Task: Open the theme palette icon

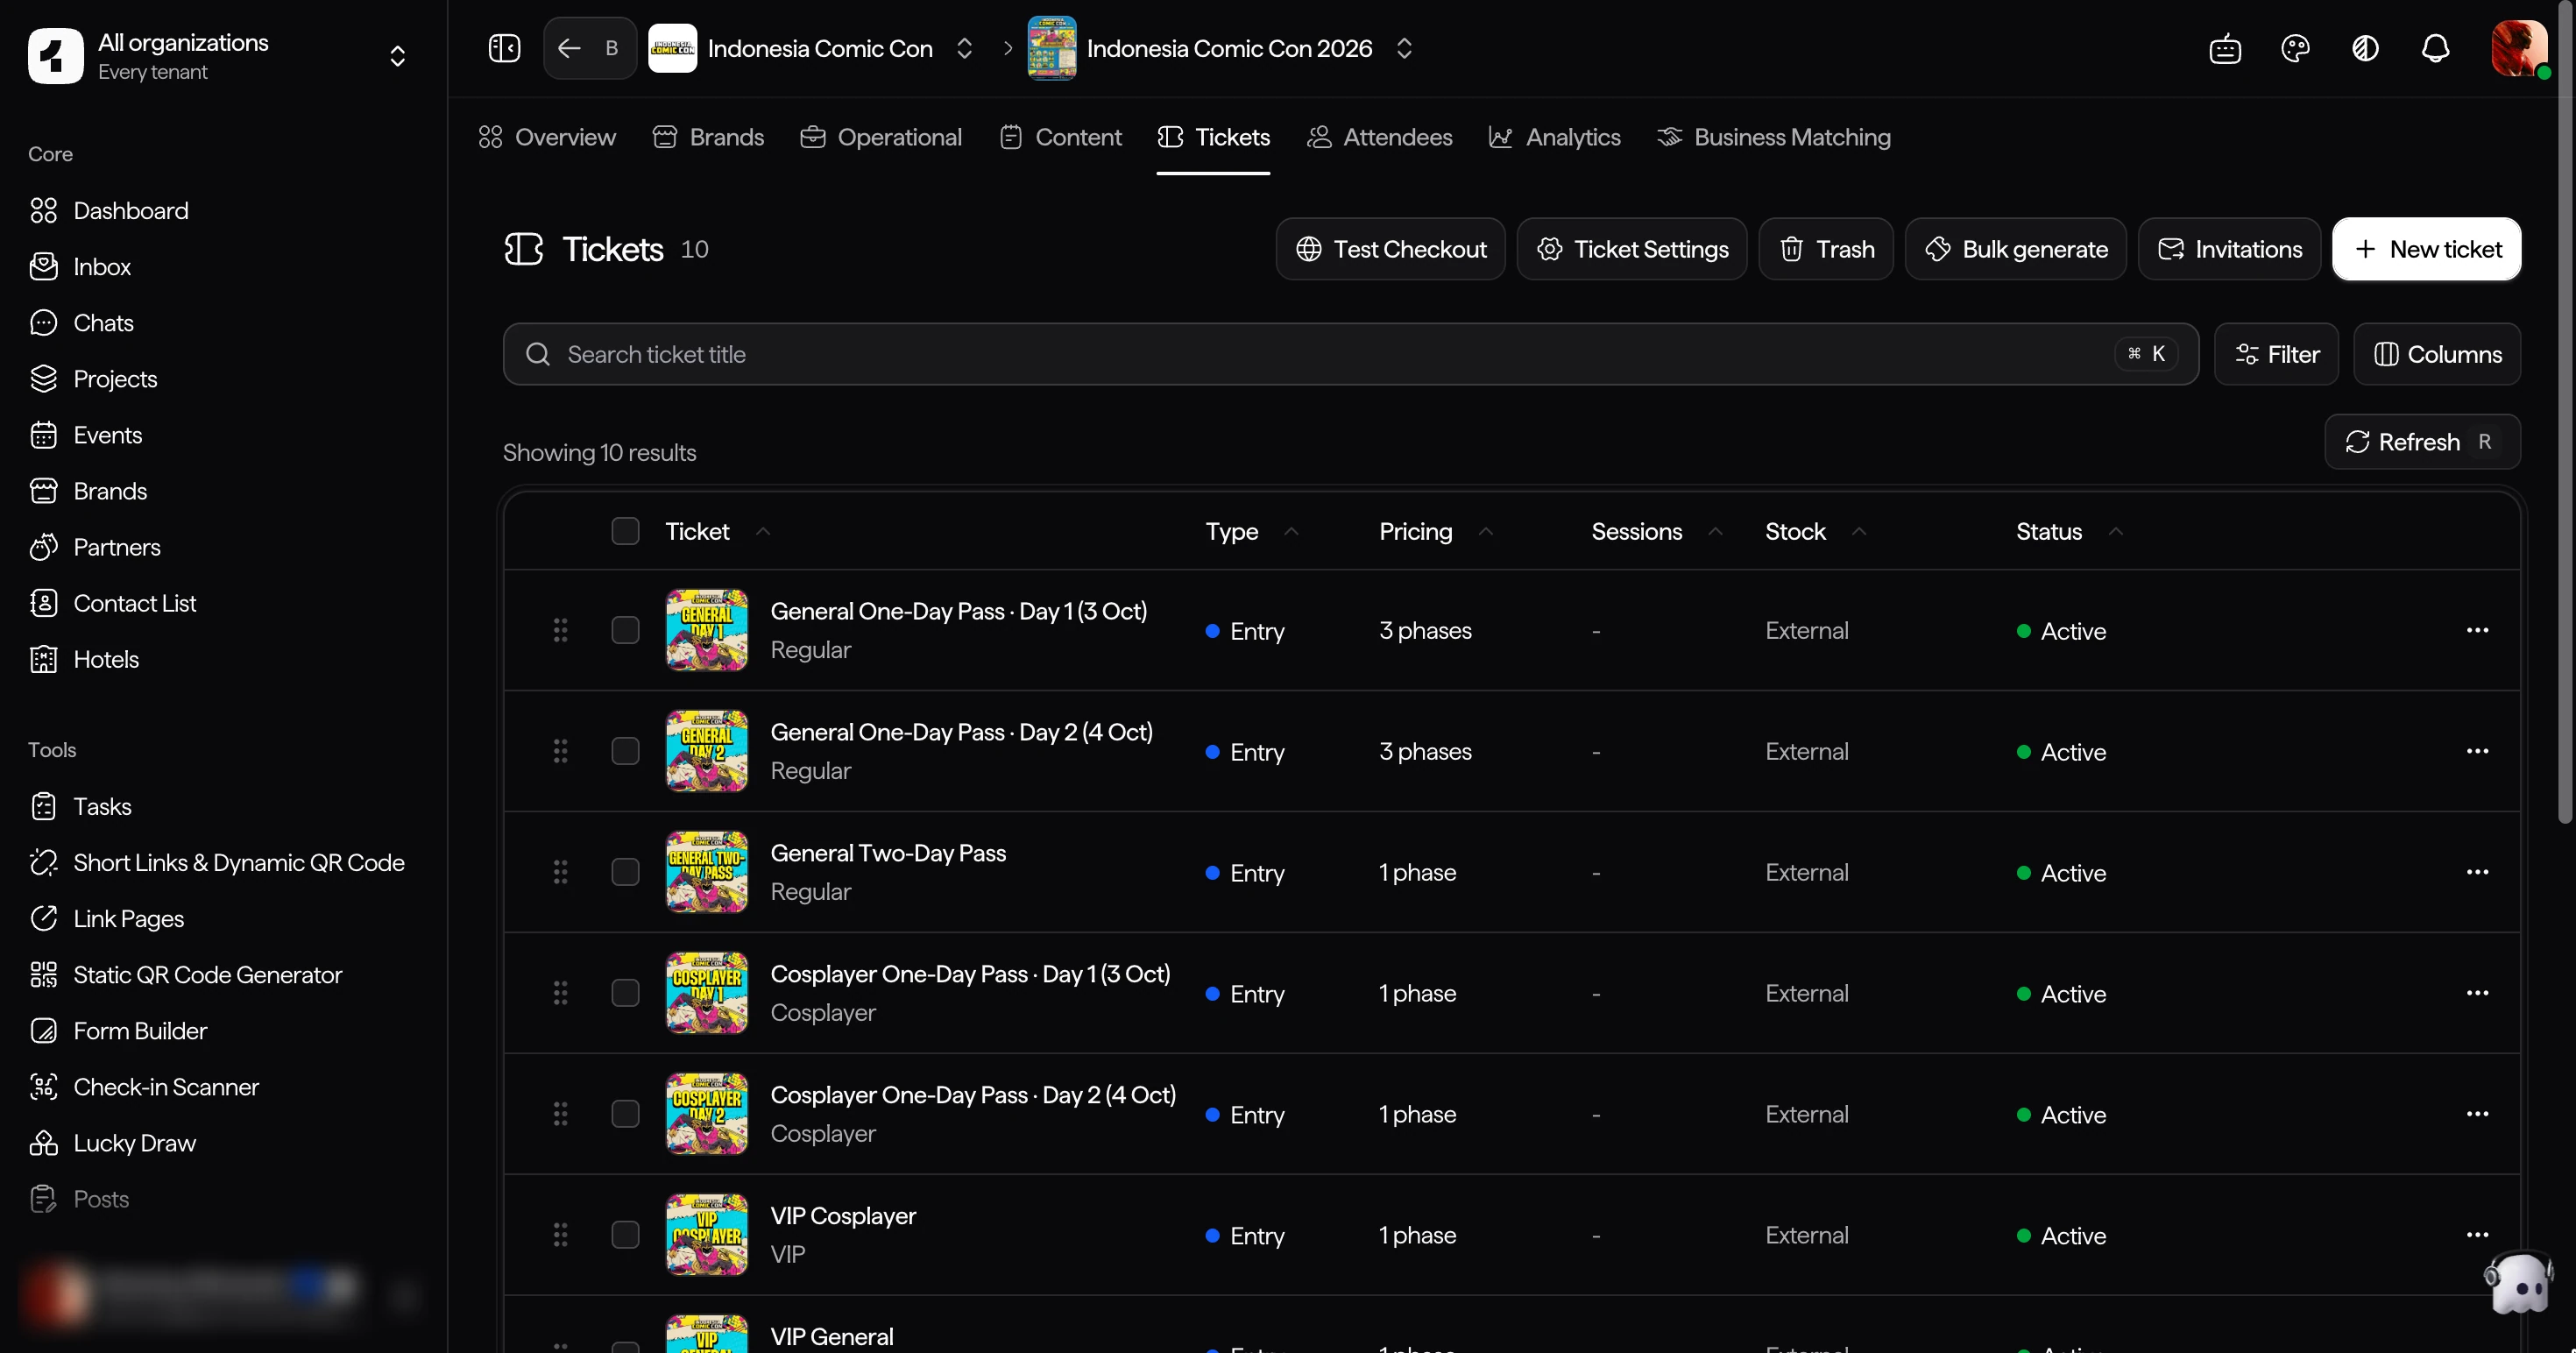Action: (2295, 48)
